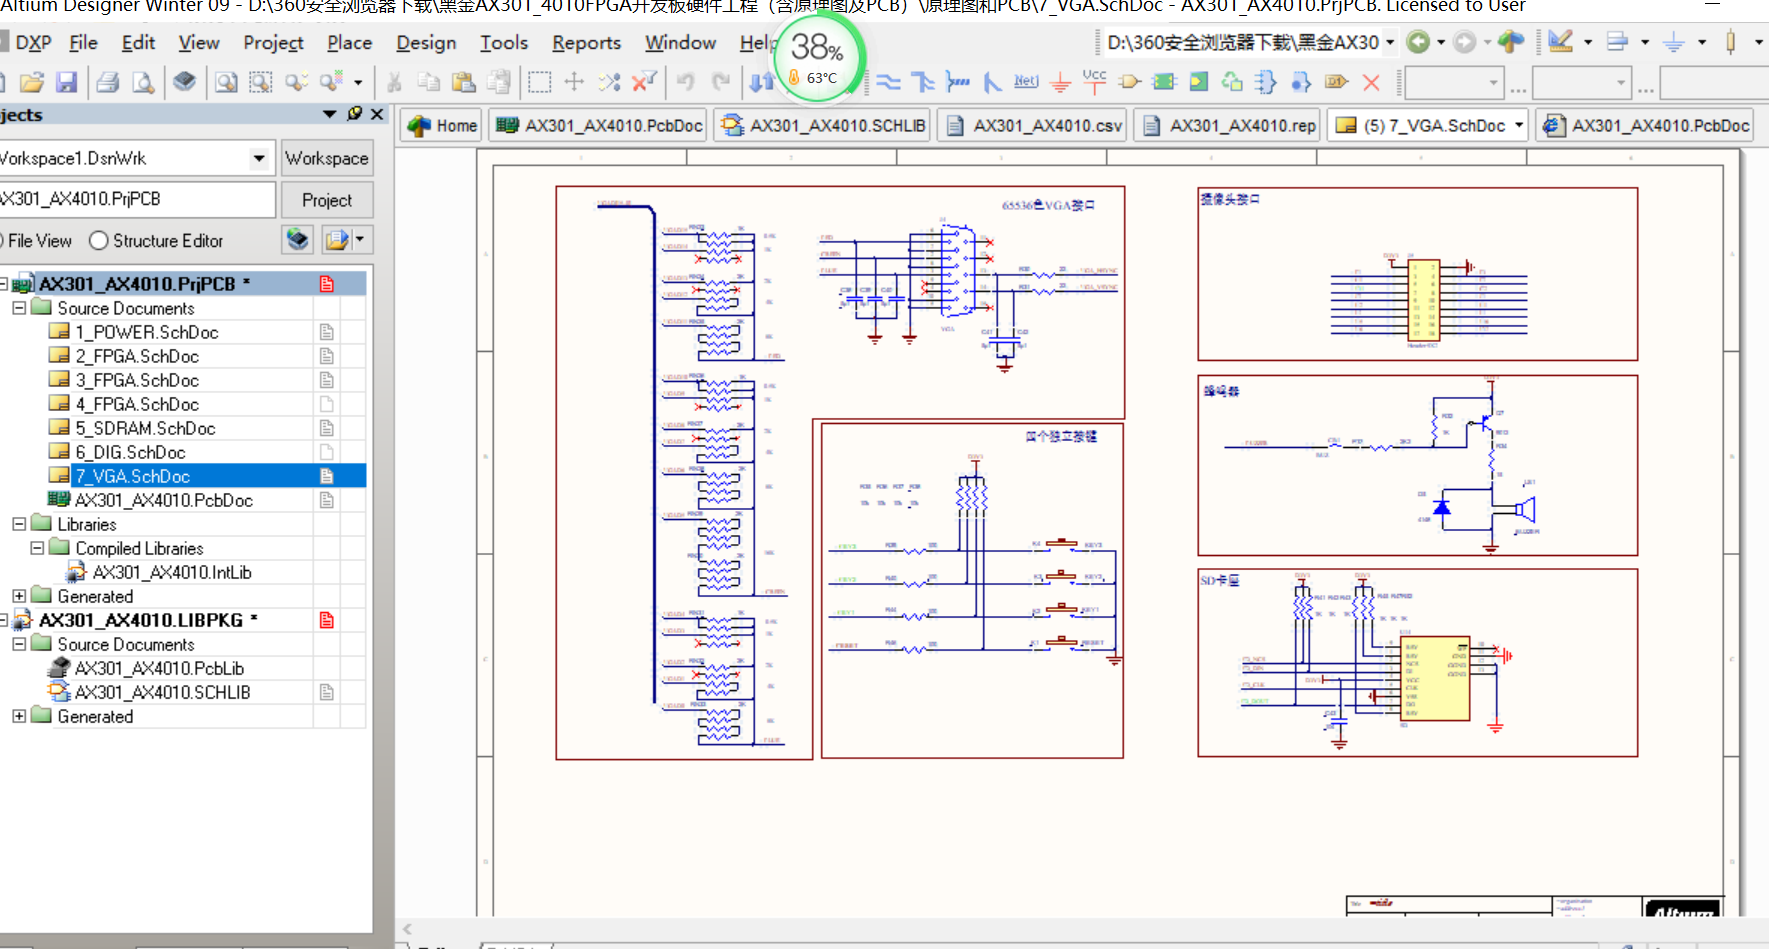Navigate the hierarchy with the up/down arrows icon

761,82
